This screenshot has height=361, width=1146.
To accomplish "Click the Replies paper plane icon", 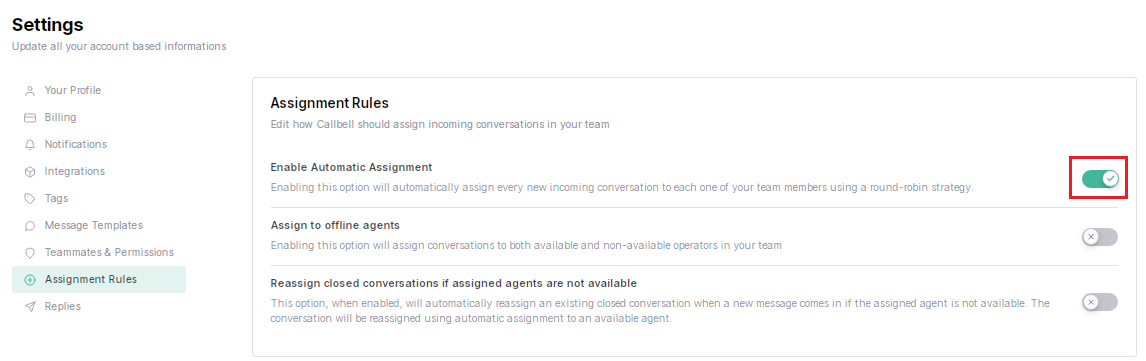I will click(30, 307).
